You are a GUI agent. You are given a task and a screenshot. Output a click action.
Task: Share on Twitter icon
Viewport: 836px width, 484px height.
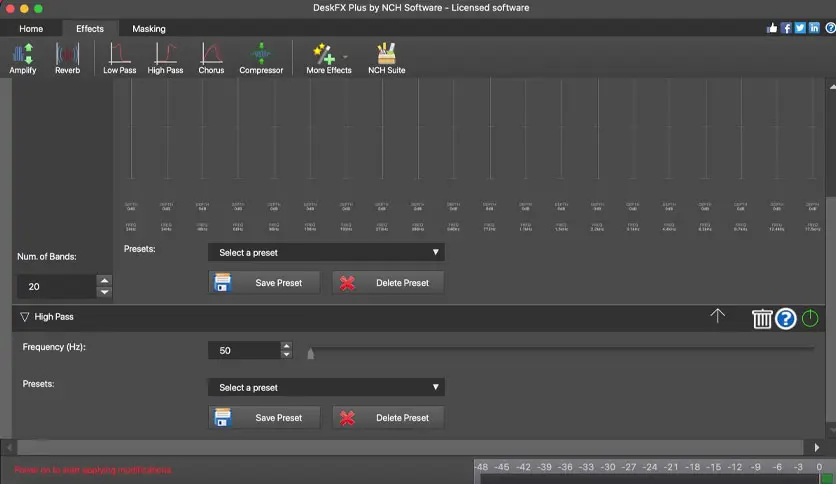(800, 28)
